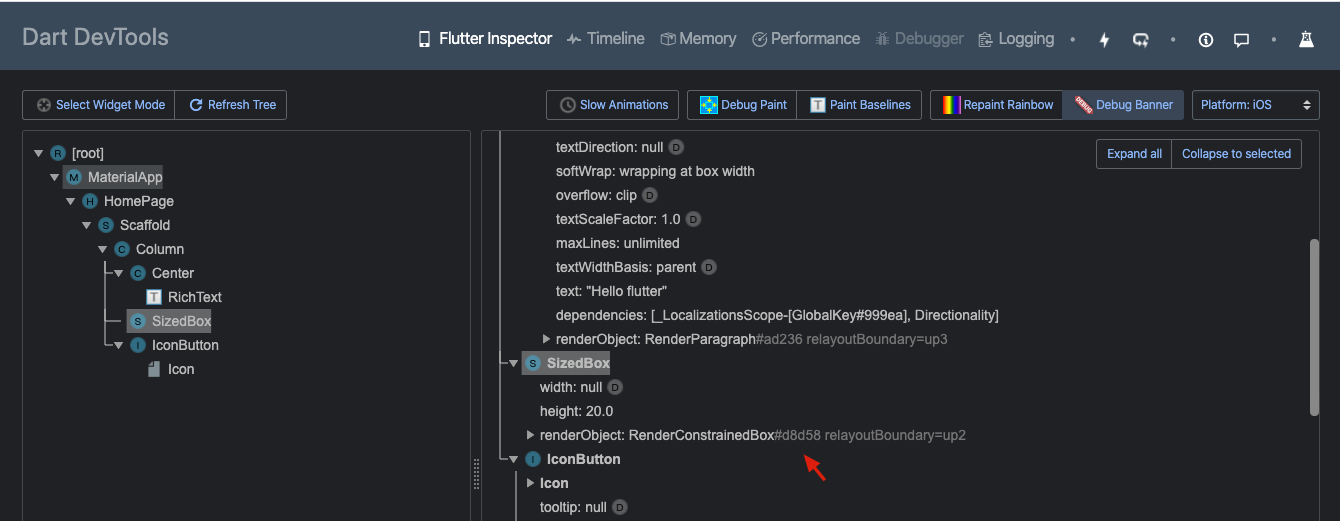The width and height of the screenshot is (1340, 521).
Task: Click the default-value badge beside textDirection
Action: pos(676,147)
